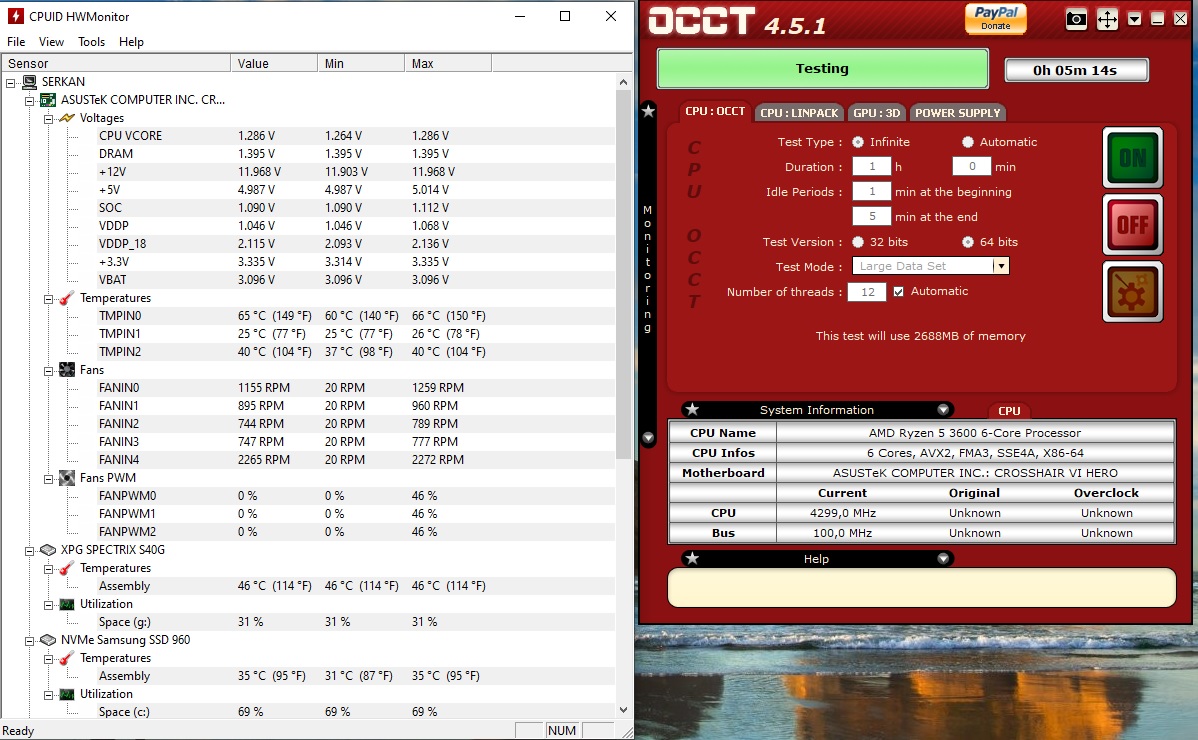Click the scrollbar up arrow in HWMonitor
Viewport: 1198px width, 740px height.
(x=623, y=82)
